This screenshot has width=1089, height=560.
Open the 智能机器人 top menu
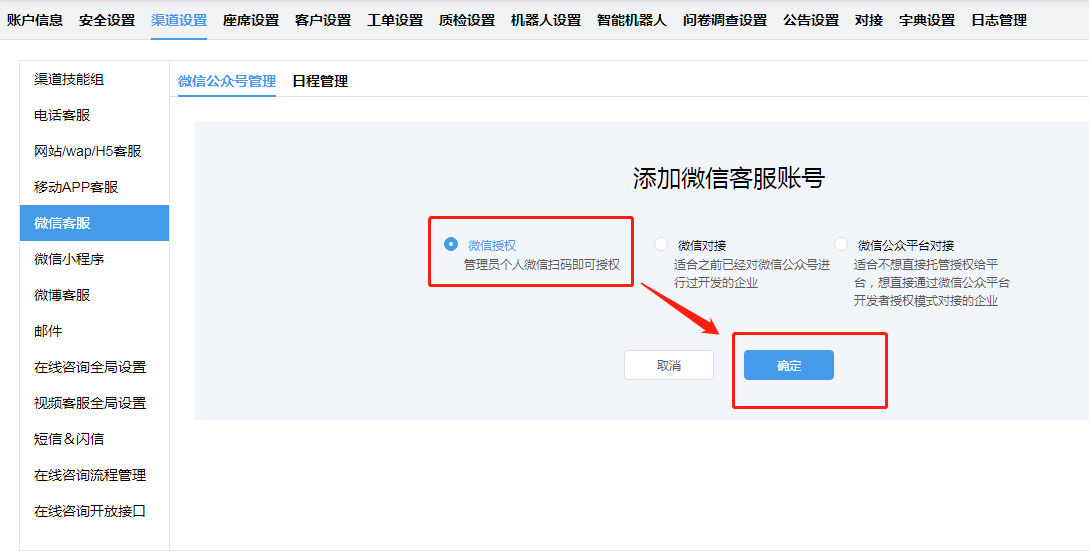632,20
